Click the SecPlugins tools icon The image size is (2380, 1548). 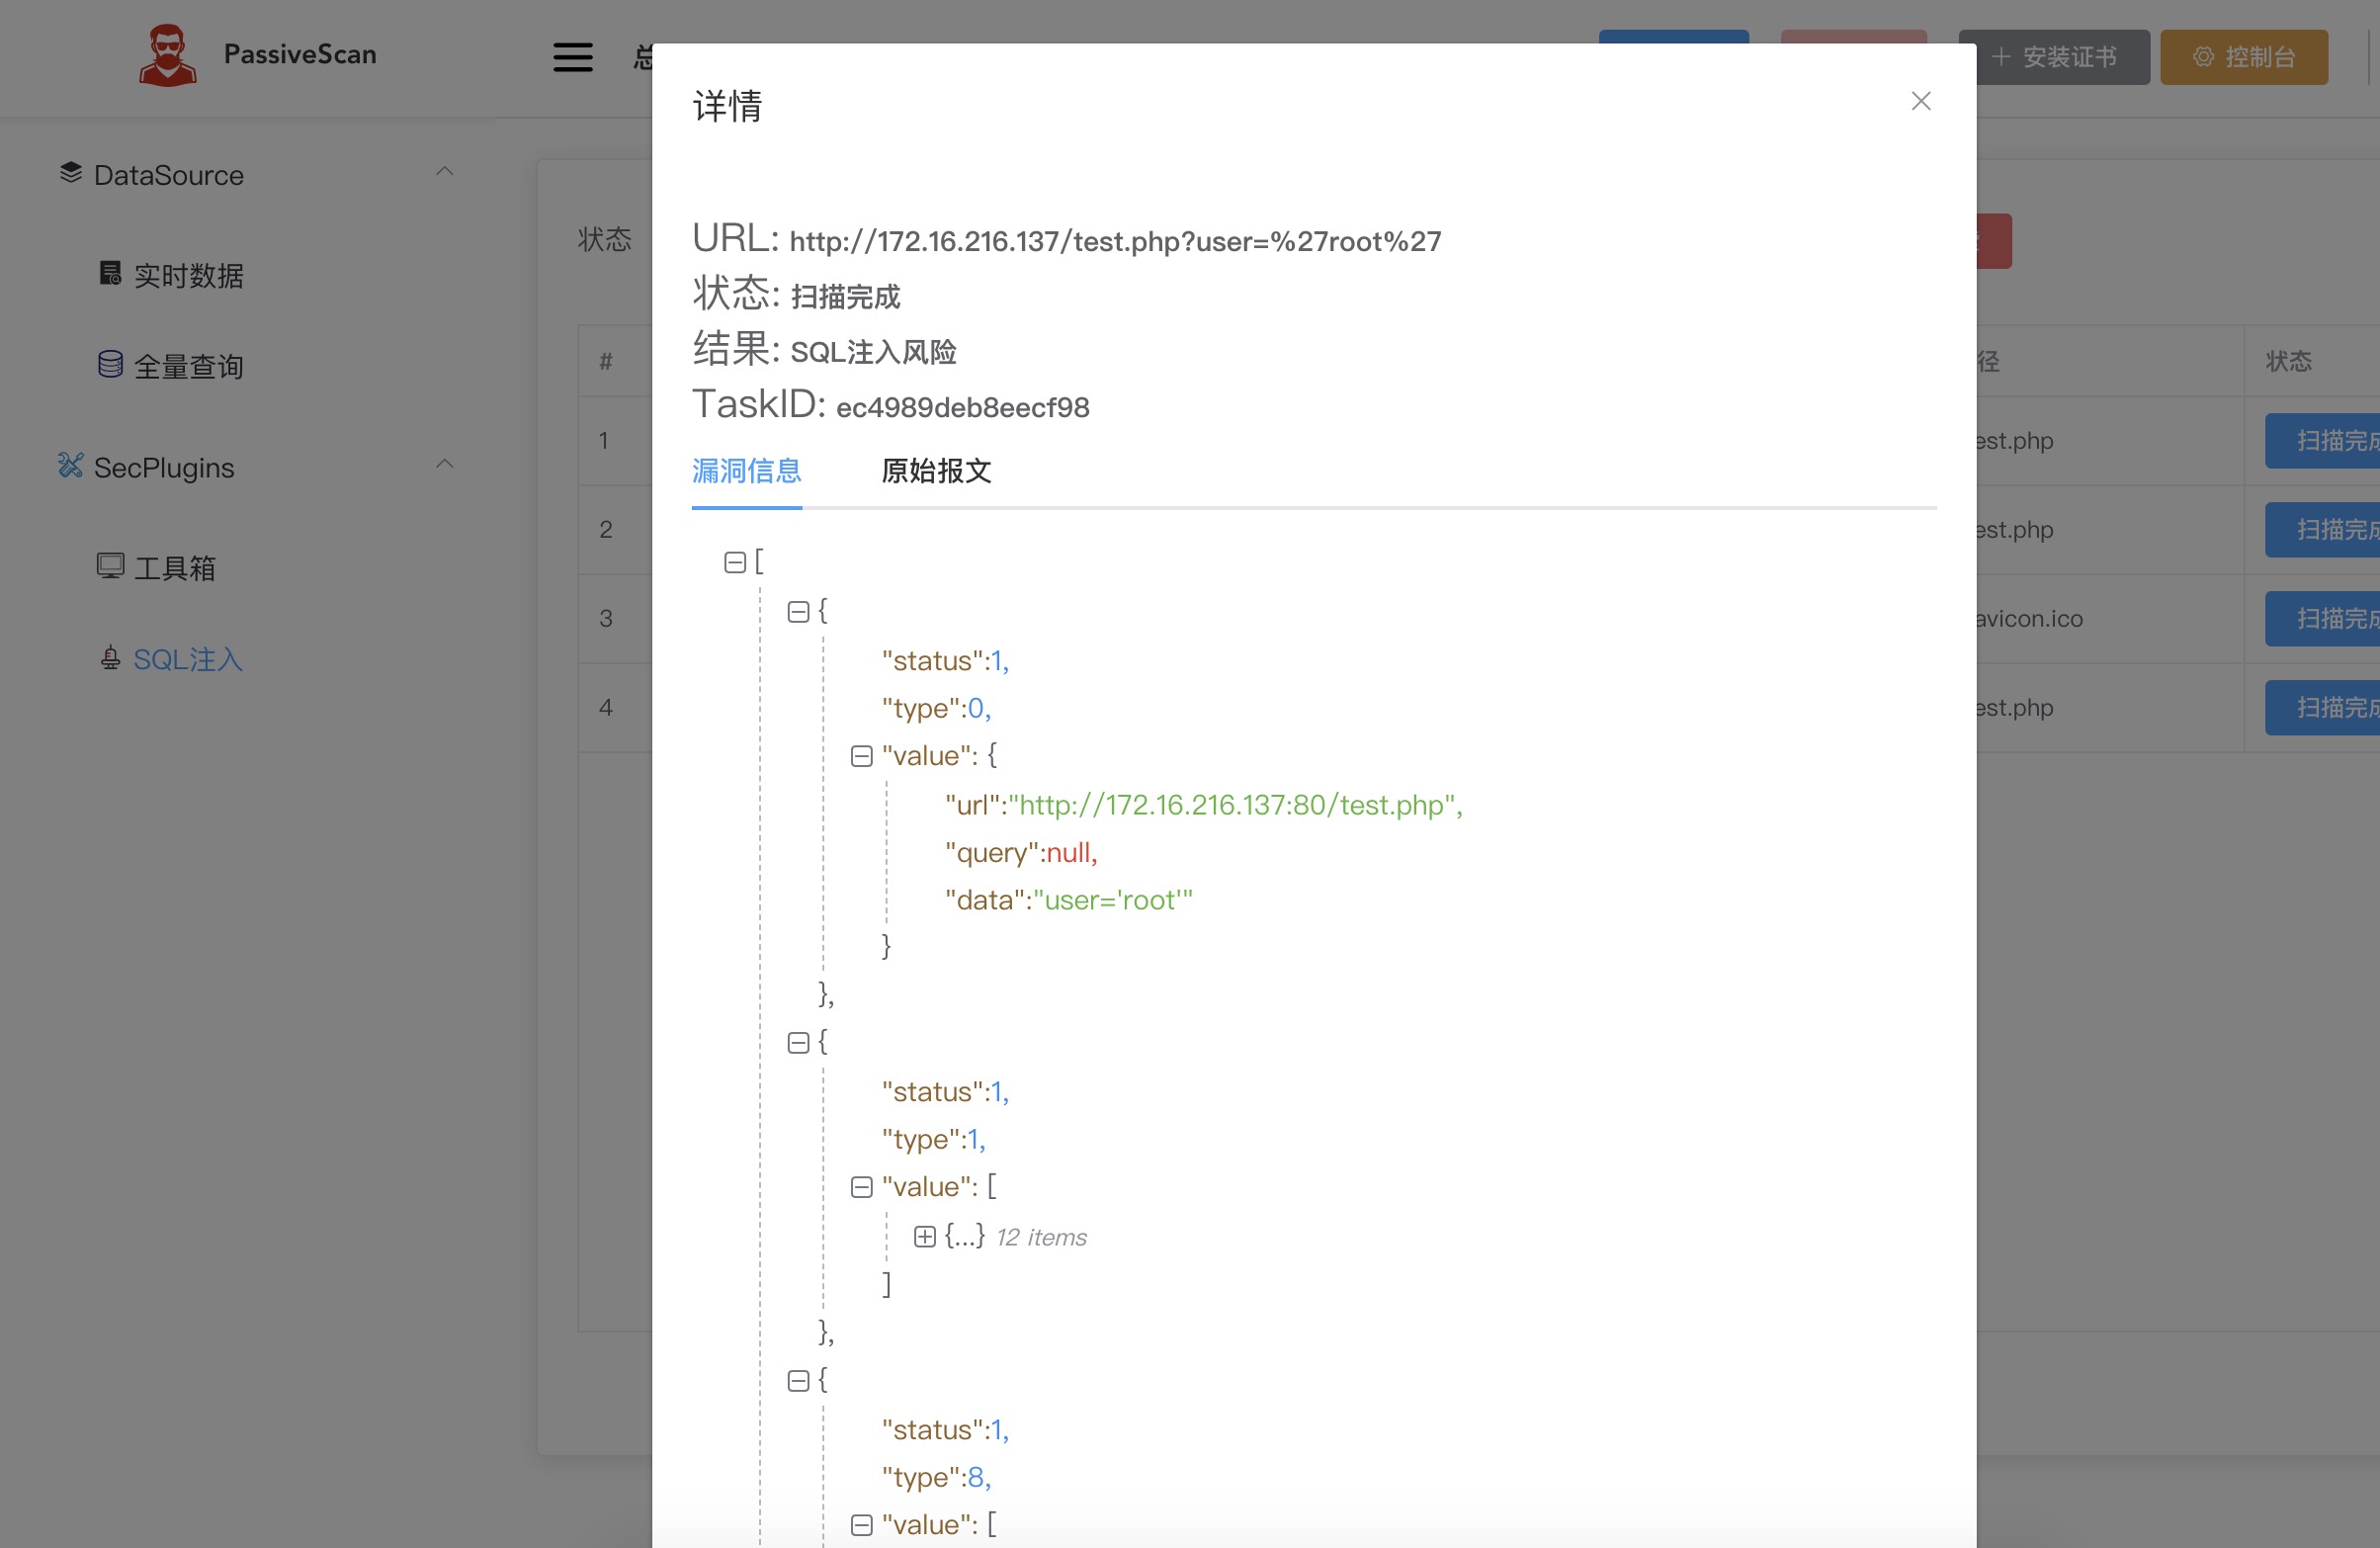pos(70,465)
